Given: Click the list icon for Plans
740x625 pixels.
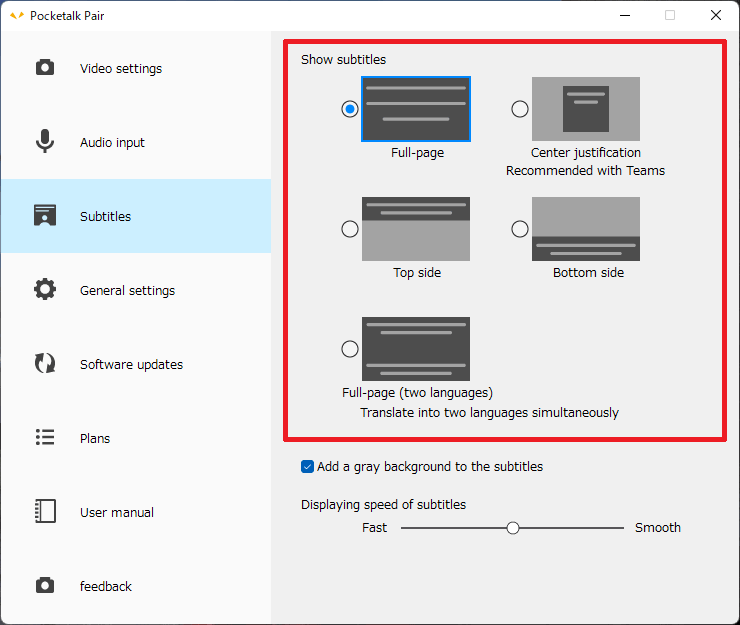Looking at the screenshot, I should click(x=45, y=438).
